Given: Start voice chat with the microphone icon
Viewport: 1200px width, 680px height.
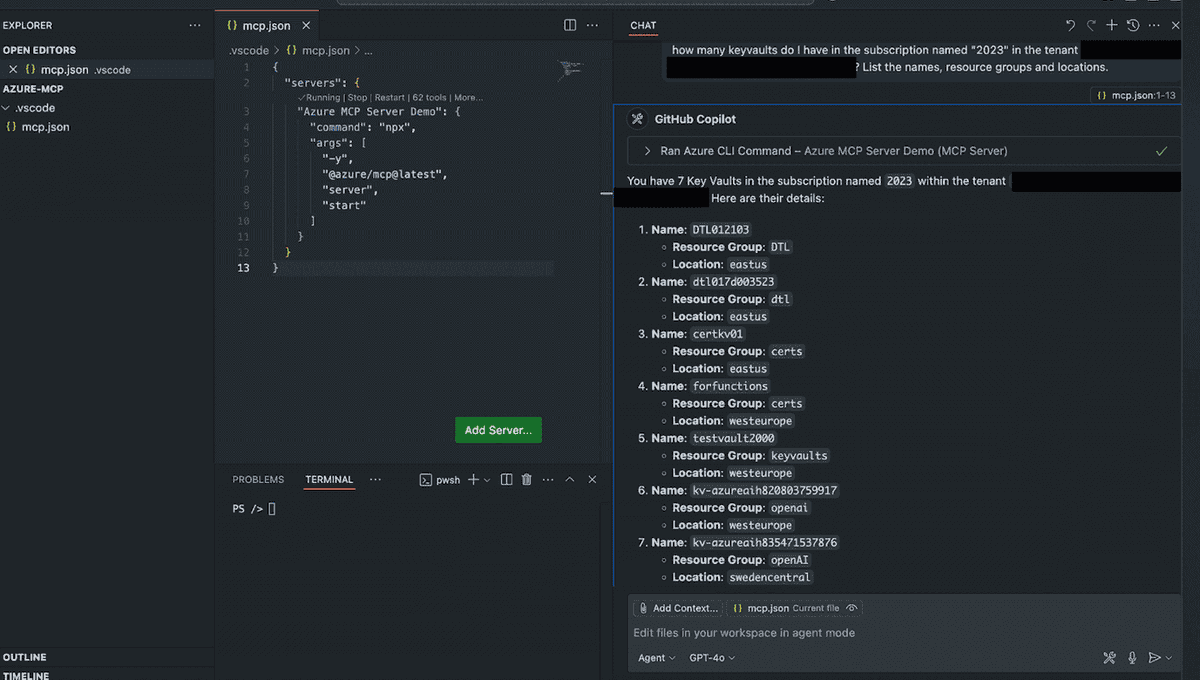Looking at the screenshot, I should pyautogui.click(x=1132, y=658).
